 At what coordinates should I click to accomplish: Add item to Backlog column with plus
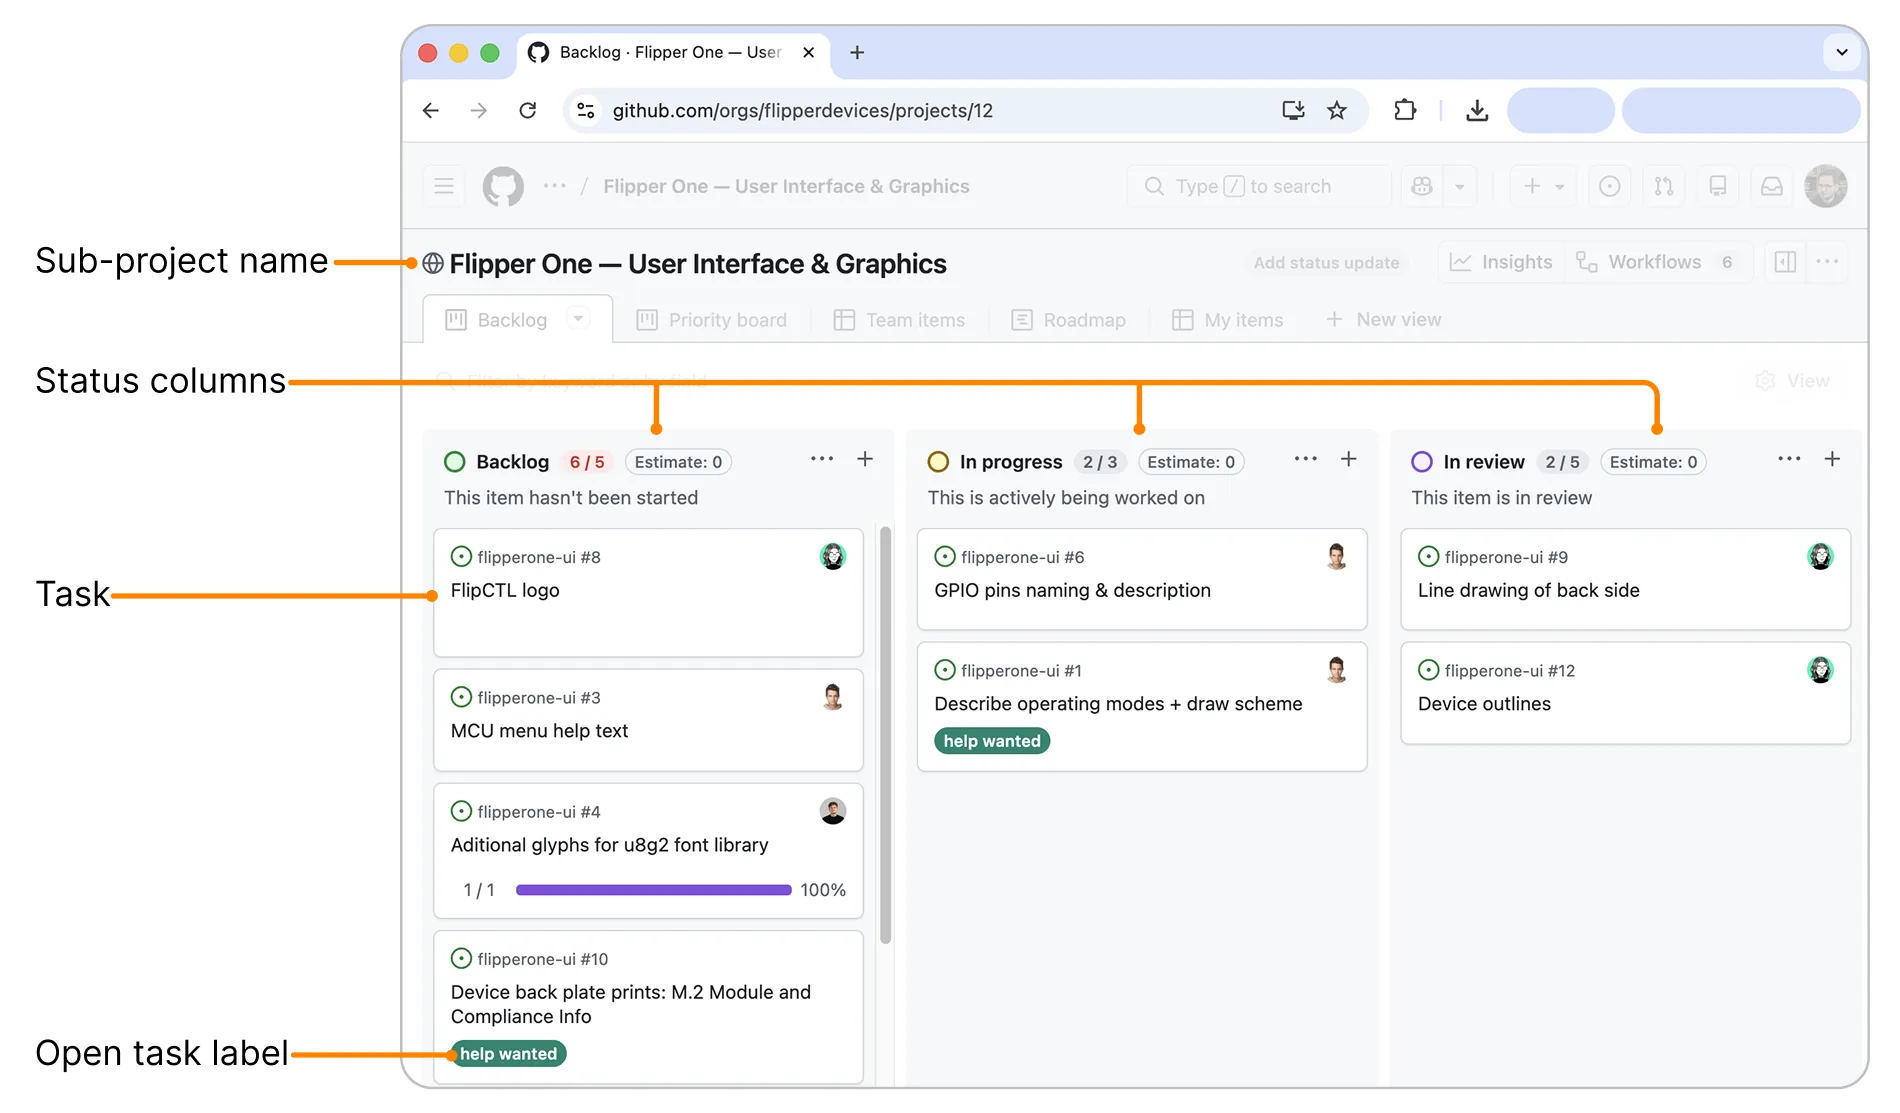pyautogui.click(x=865, y=459)
